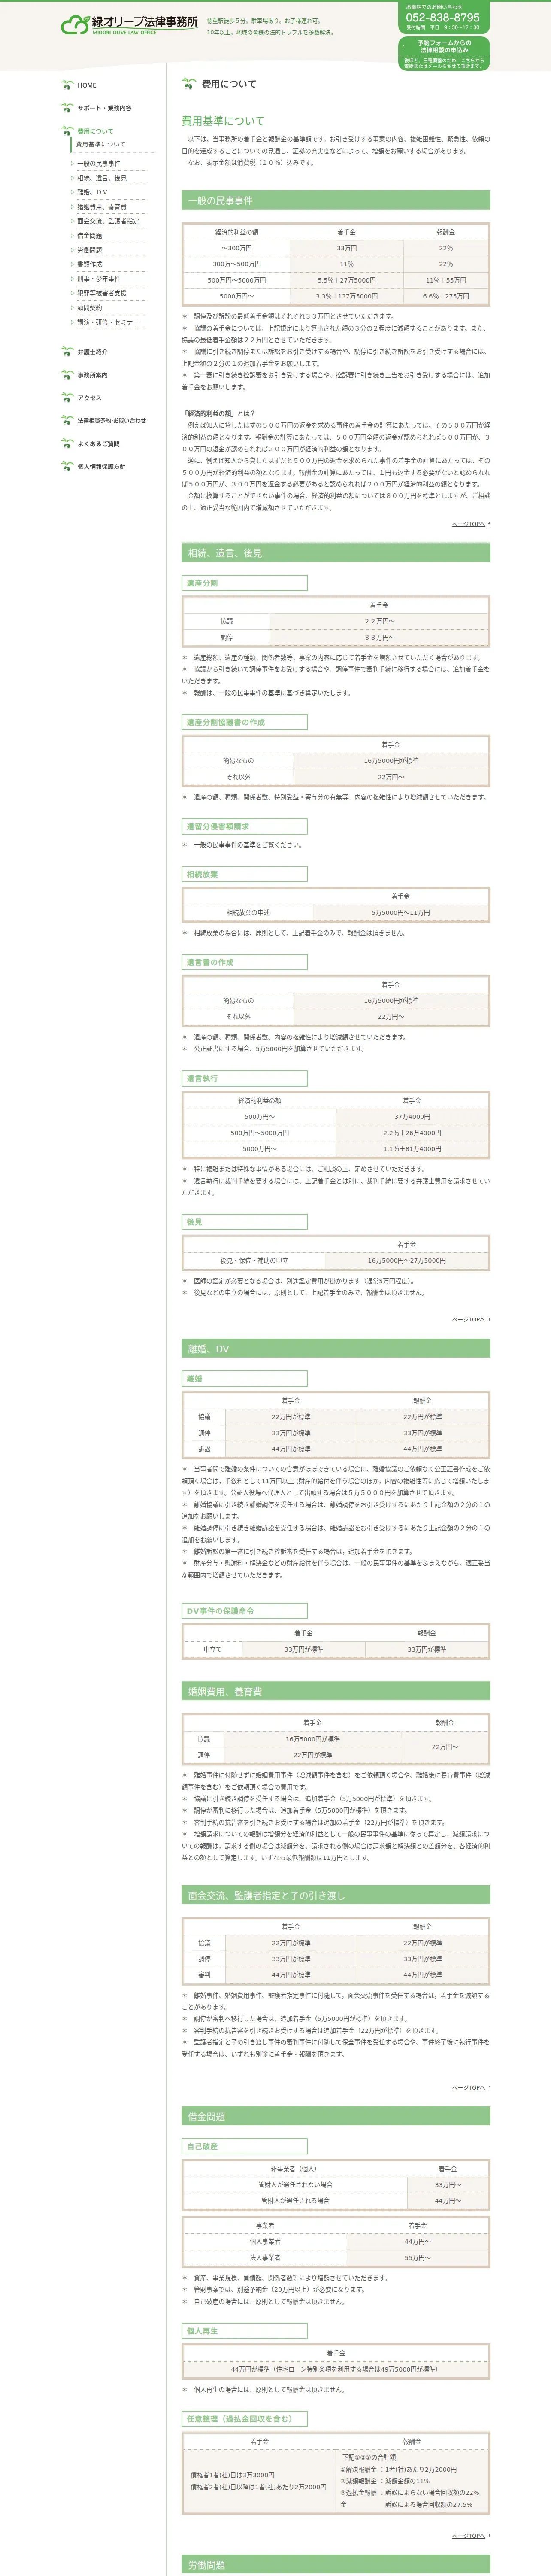Click the 個人再生 subheading
The width and height of the screenshot is (551, 2576).
coord(244,2331)
